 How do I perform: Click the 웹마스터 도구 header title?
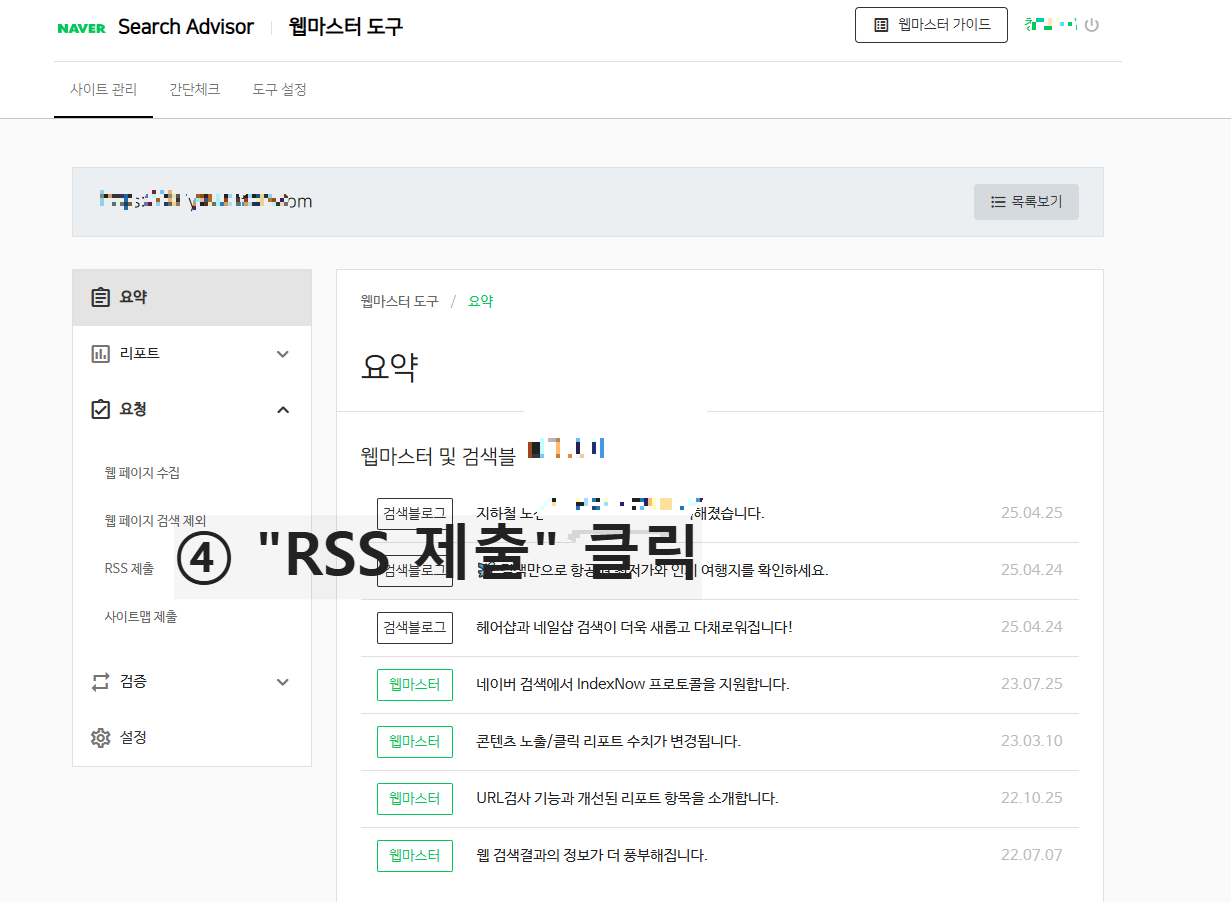point(346,27)
